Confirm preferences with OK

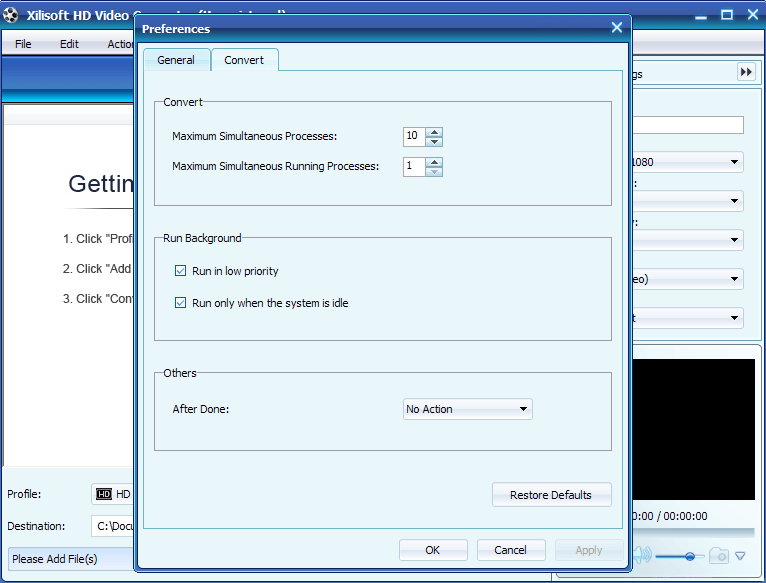(x=433, y=550)
